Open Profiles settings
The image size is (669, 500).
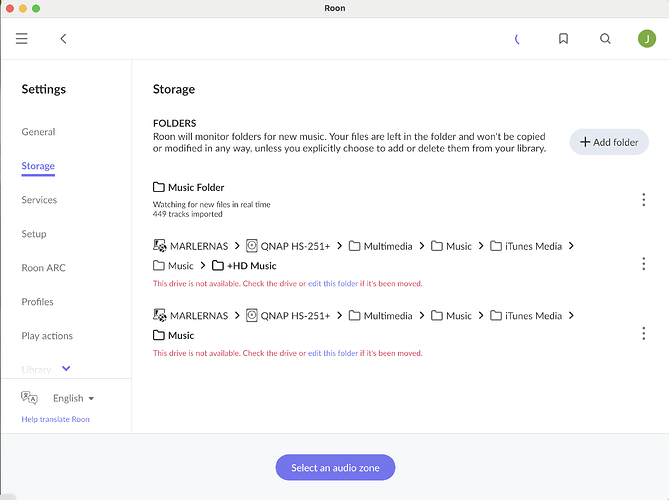point(38,302)
